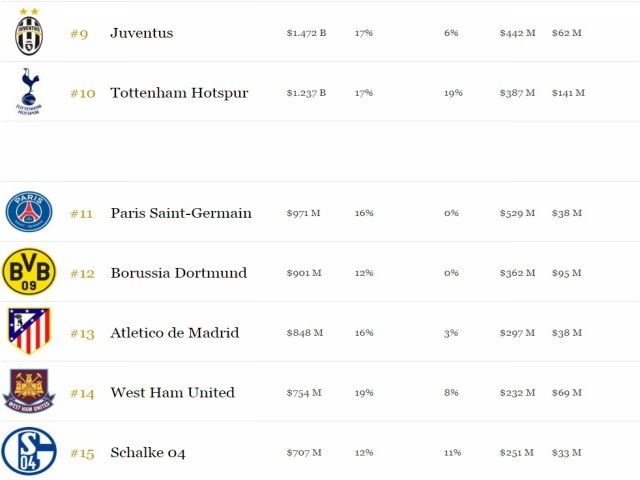Open the West Ham United crest
The height and width of the screenshot is (480, 640).
(x=29, y=391)
